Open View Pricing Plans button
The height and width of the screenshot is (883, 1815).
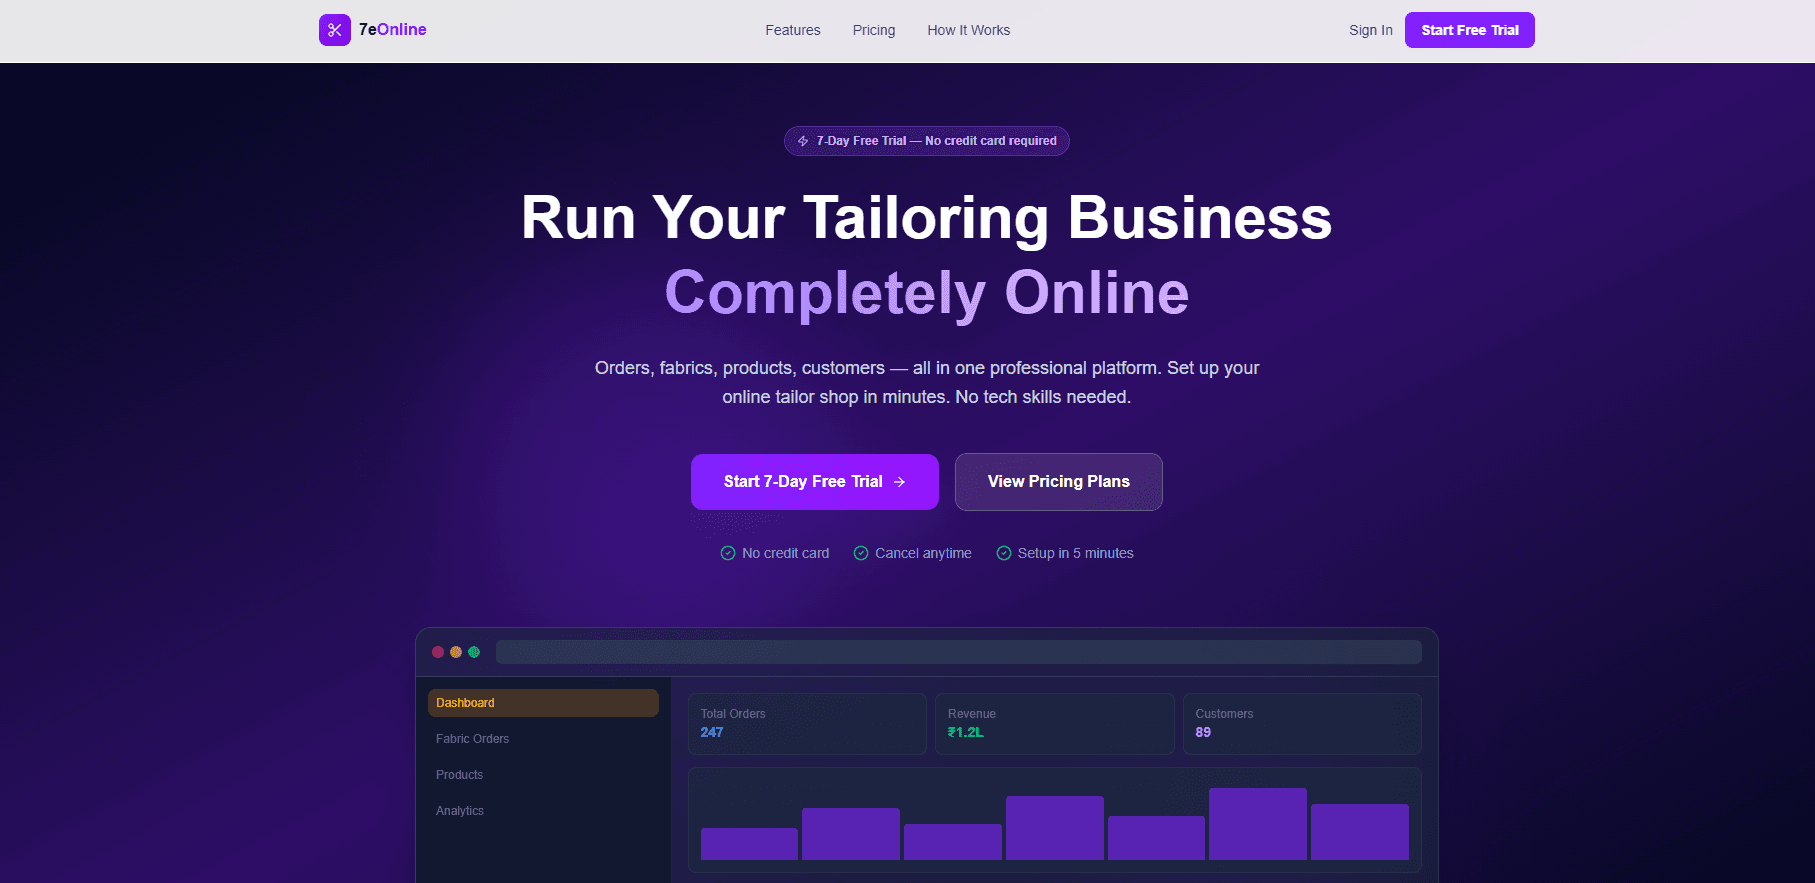pyautogui.click(x=1059, y=482)
